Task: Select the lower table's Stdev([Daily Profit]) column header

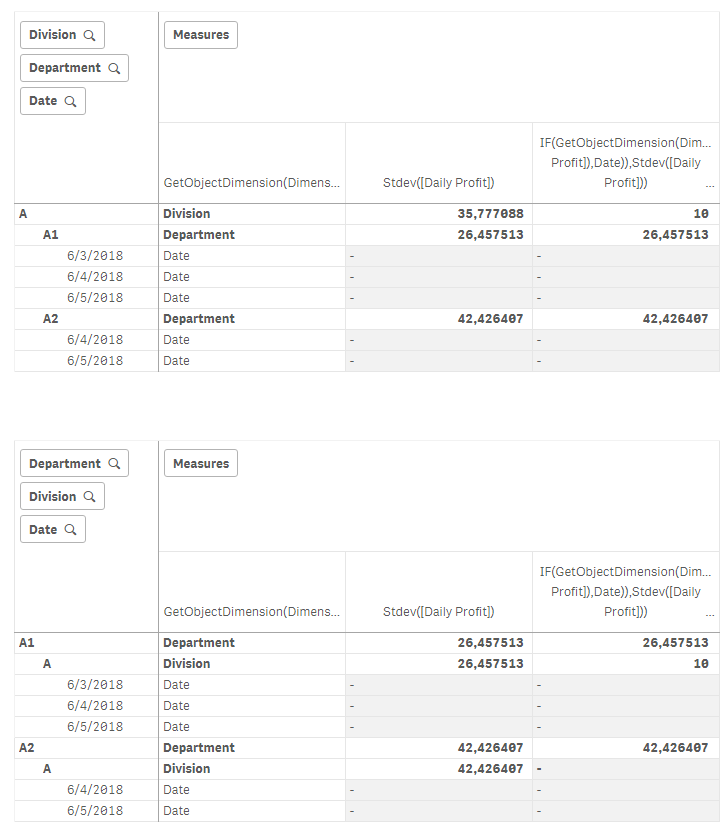Action: tap(439, 612)
